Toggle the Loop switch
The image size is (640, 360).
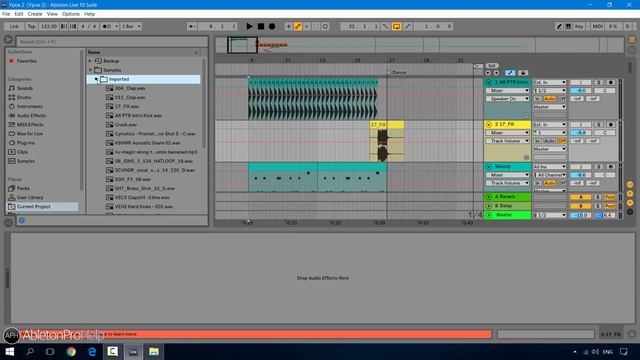(x=396, y=26)
